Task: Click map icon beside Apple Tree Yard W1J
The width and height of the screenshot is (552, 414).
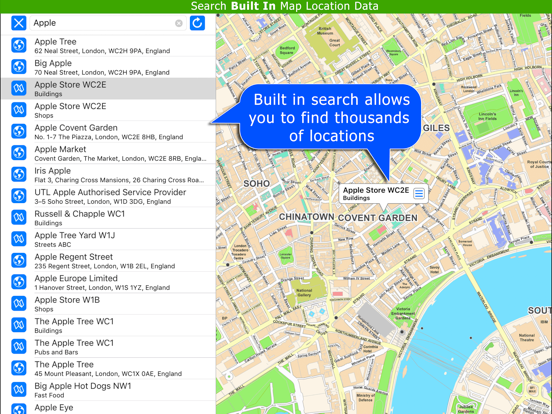Action: coord(19,239)
